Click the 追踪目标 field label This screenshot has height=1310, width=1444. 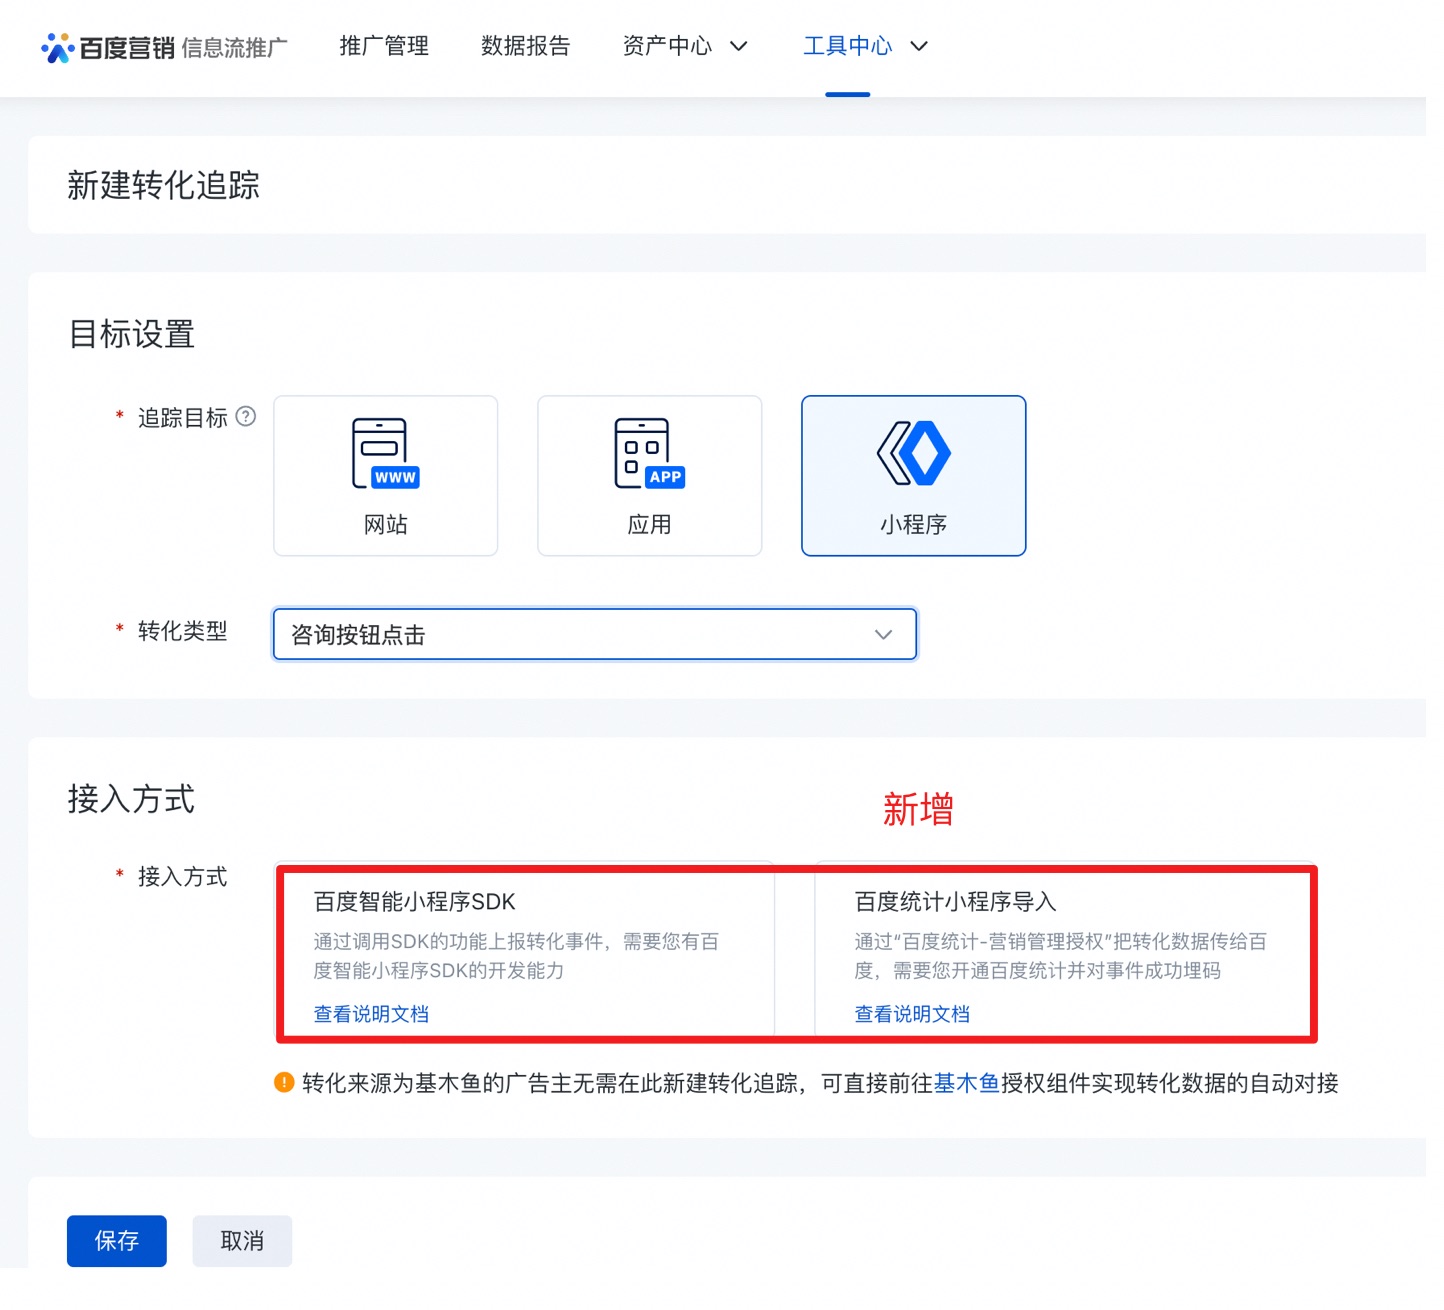click(183, 418)
